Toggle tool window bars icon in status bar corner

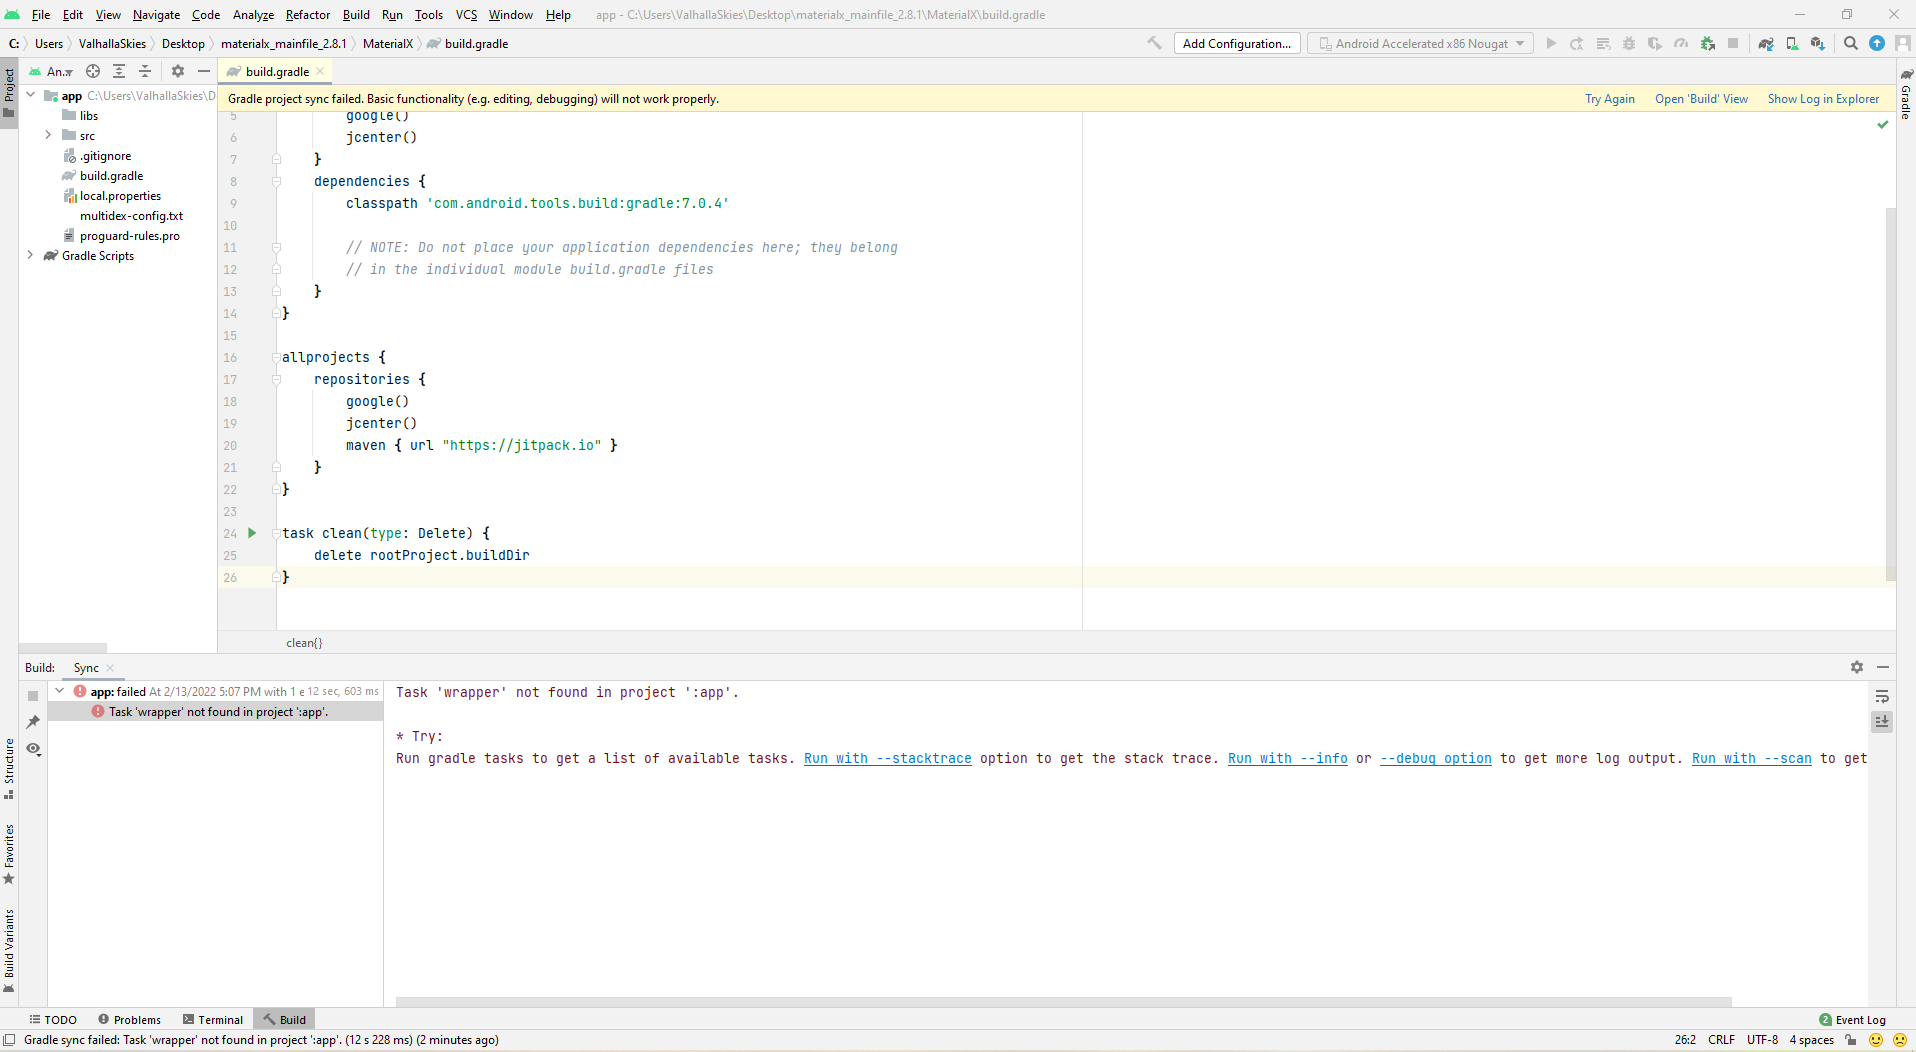click(x=9, y=1040)
